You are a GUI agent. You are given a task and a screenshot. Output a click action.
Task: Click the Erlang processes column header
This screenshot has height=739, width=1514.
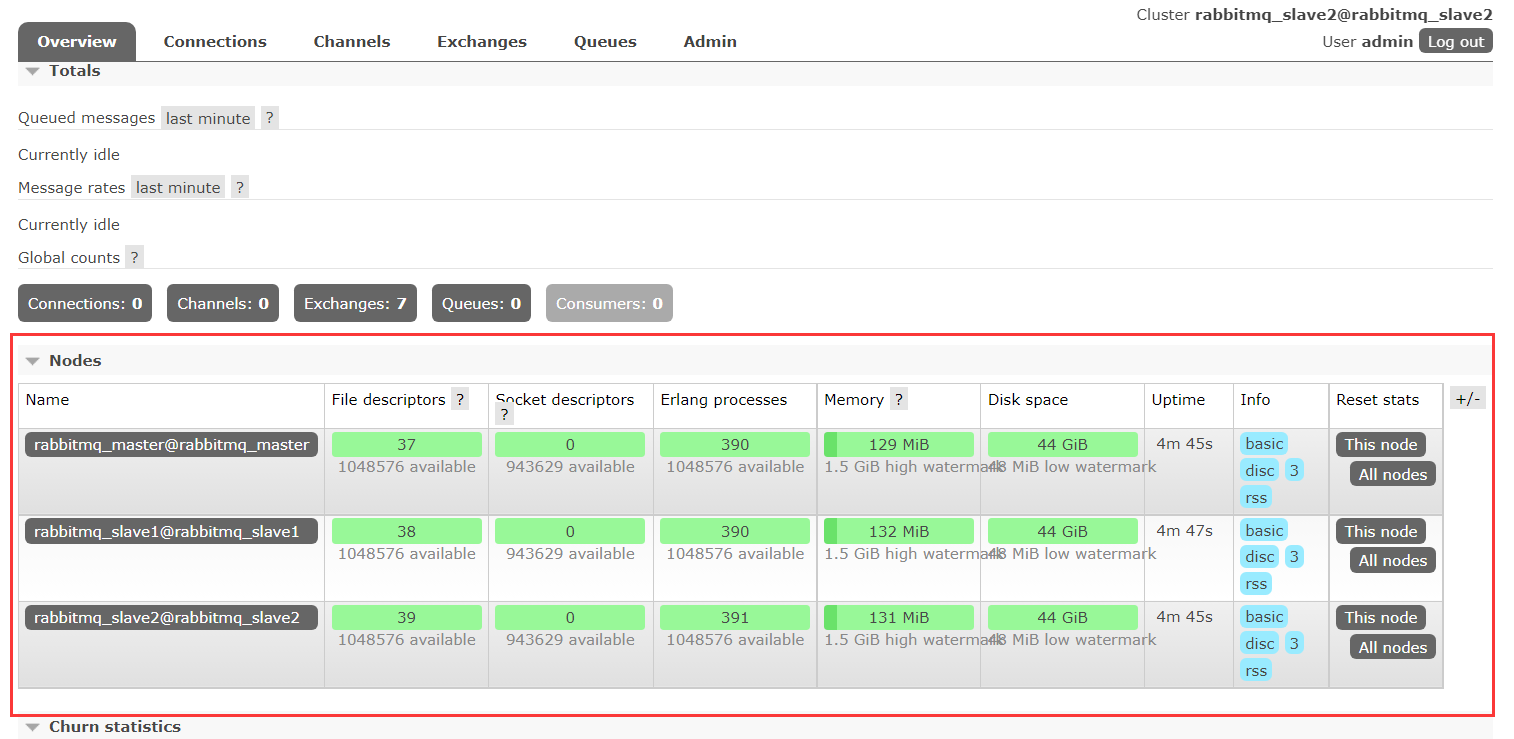724,400
